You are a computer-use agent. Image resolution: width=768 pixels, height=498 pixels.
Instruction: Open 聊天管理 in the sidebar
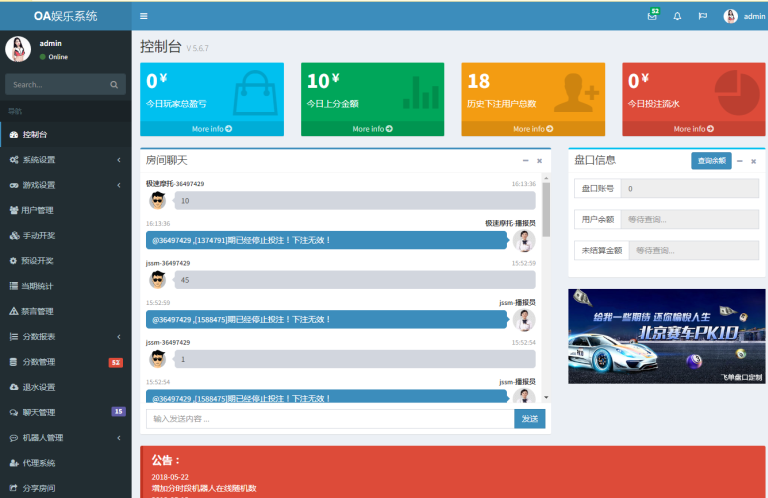click(x=39, y=412)
